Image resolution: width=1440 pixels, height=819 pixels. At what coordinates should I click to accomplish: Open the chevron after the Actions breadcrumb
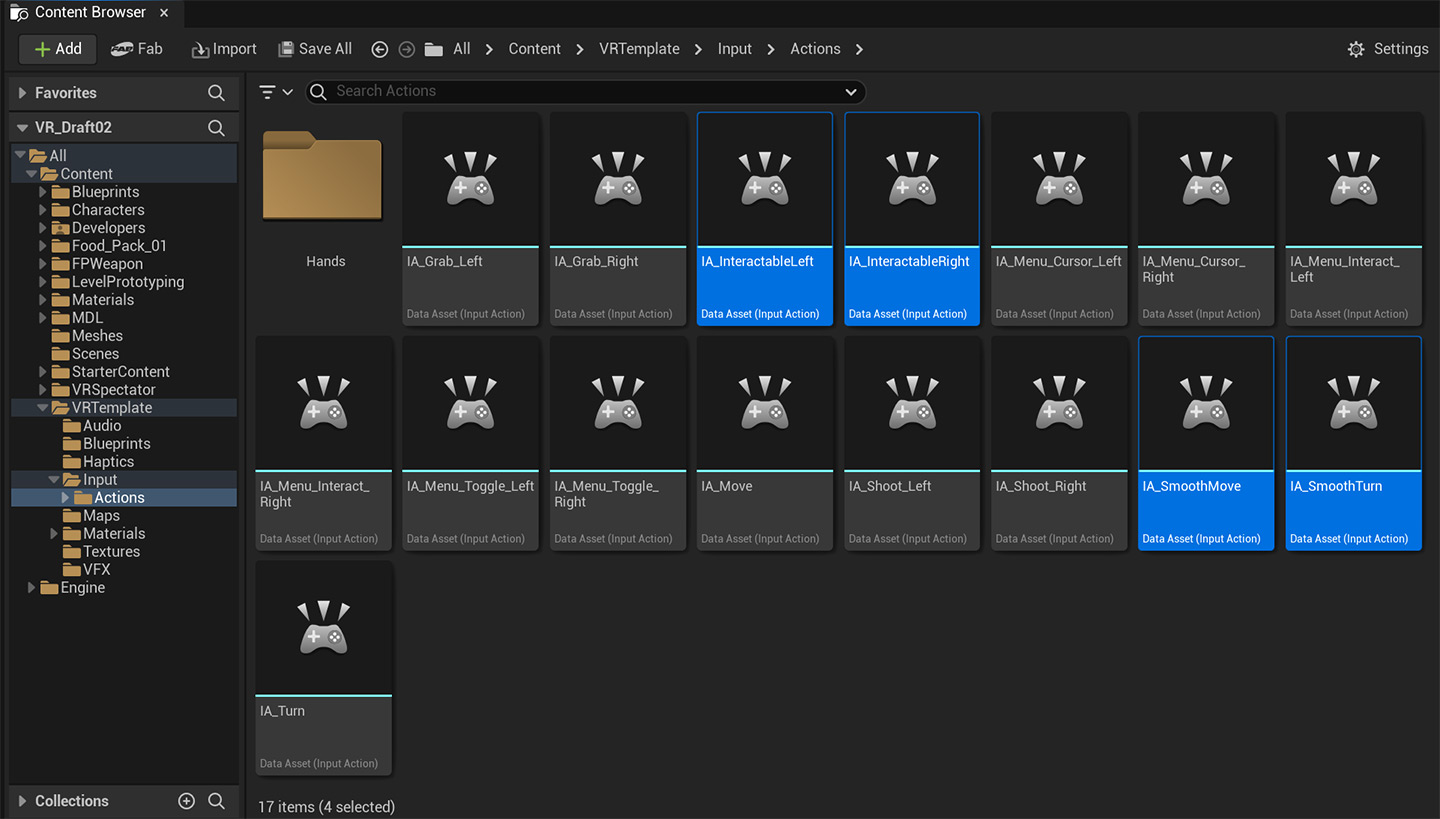[859, 49]
